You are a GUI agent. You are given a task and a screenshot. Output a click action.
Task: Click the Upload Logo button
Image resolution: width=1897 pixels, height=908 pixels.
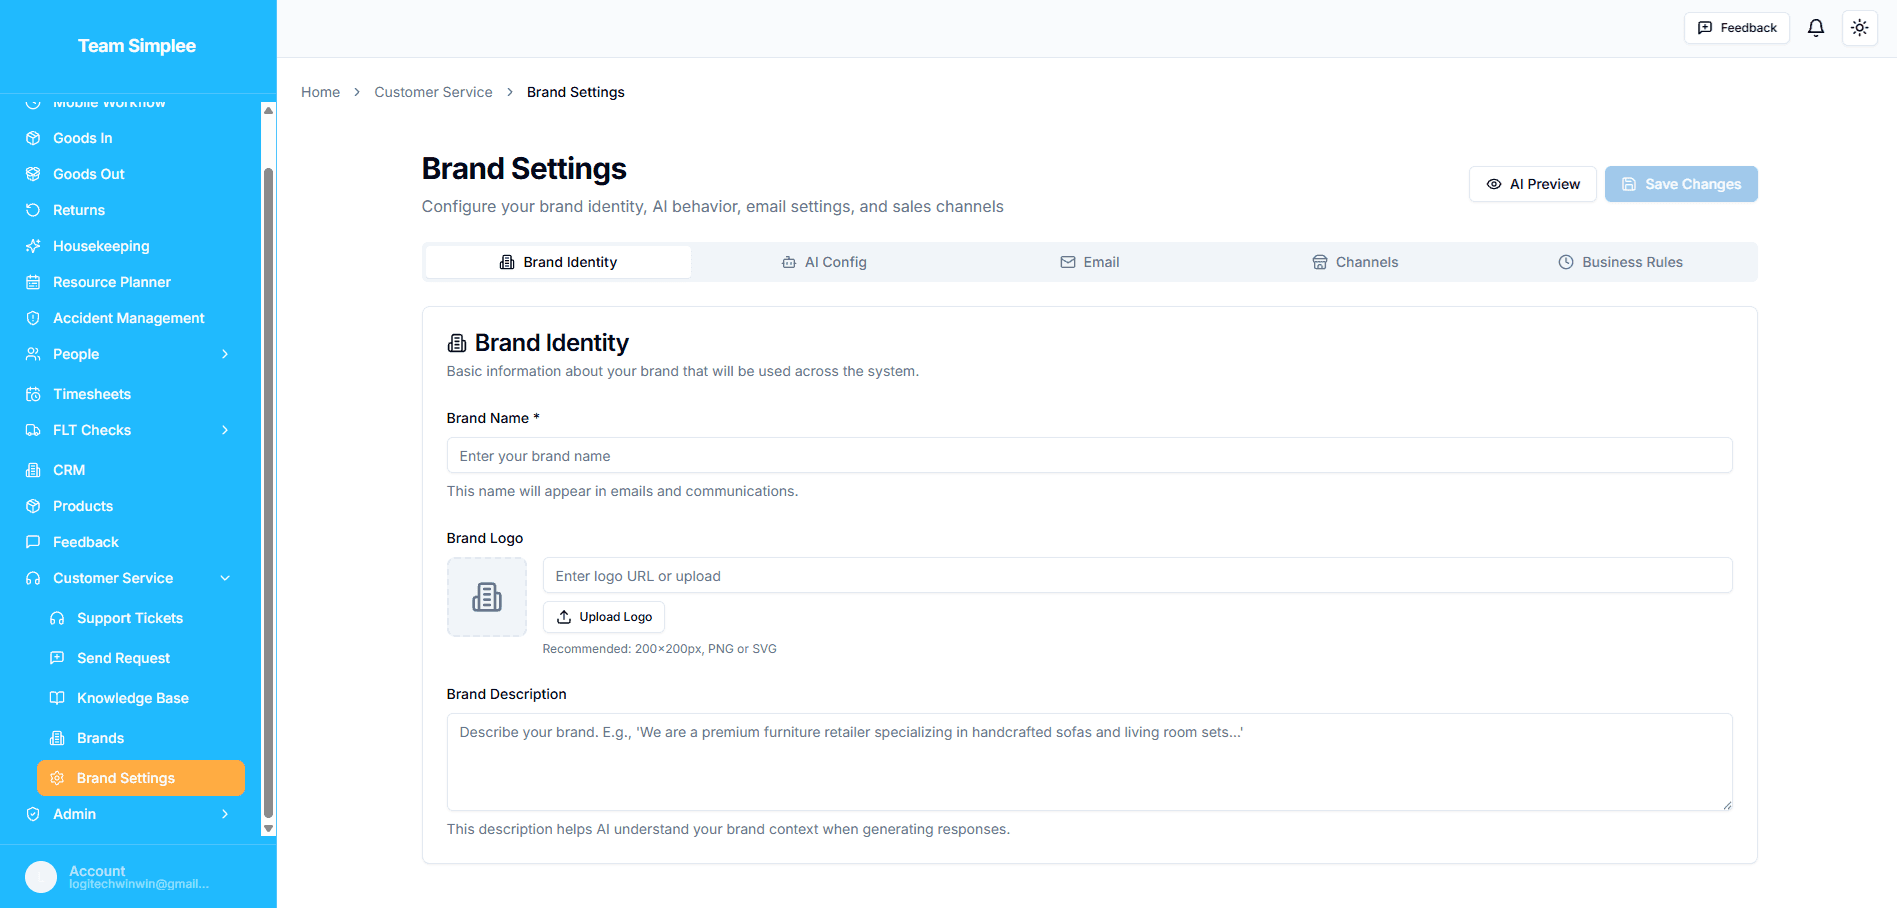603,617
